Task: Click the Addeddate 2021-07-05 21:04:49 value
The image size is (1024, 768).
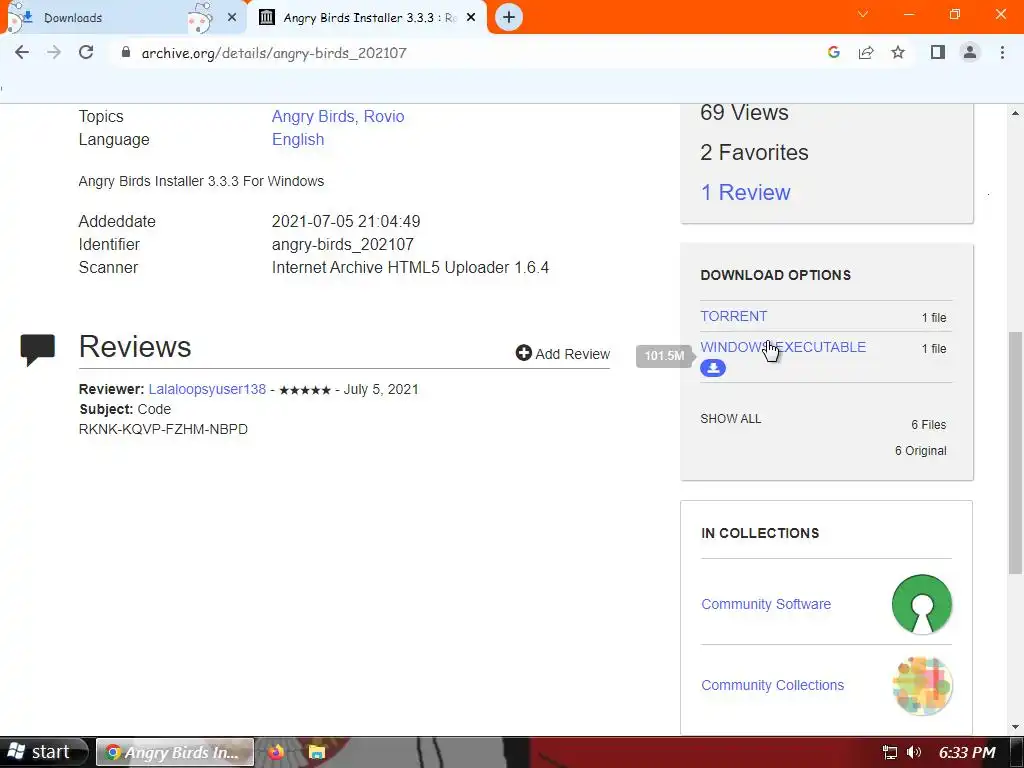Action: pyautogui.click(x=346, y=221)
